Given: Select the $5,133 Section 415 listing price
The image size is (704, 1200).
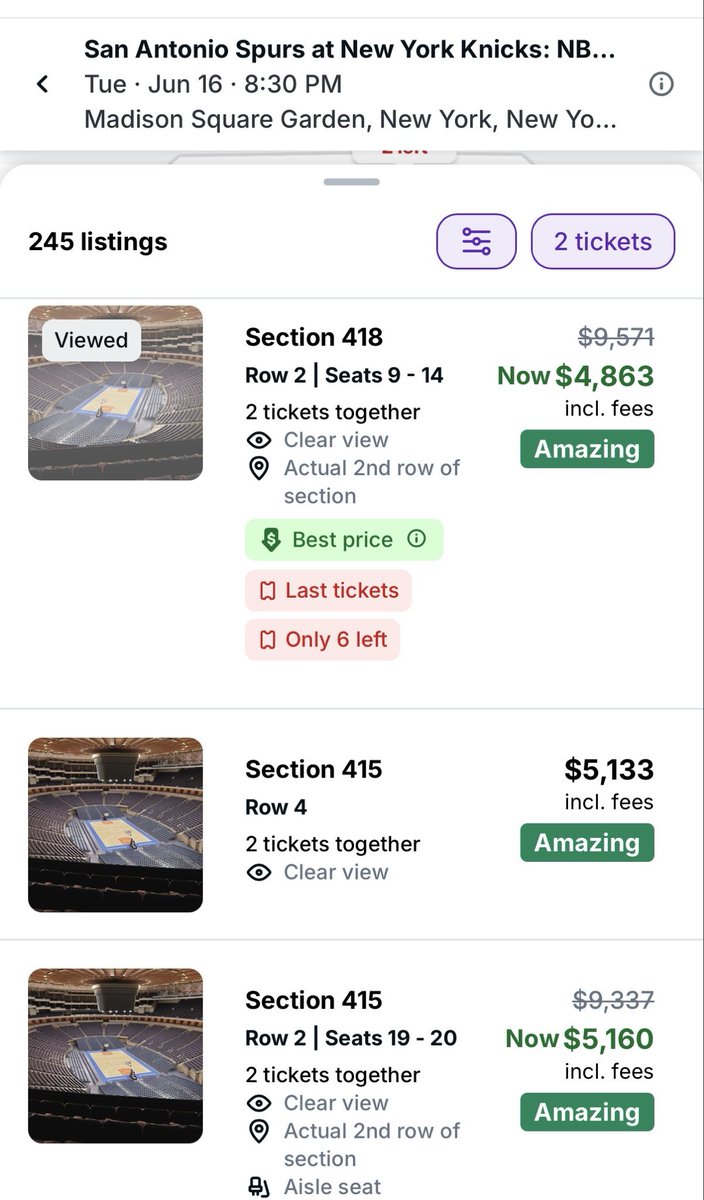Looking at the screenshot, I should [x=609, y=769].
